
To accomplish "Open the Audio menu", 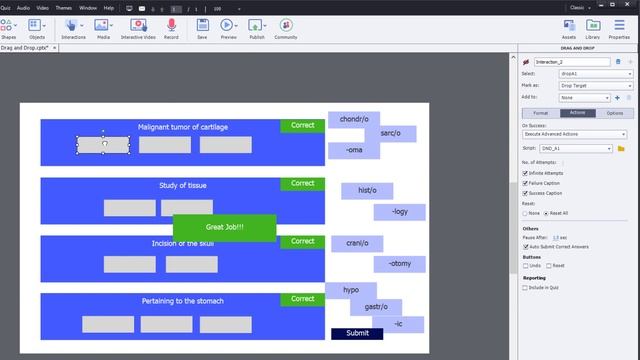I will pyautogui.click(x=23, y=8).
